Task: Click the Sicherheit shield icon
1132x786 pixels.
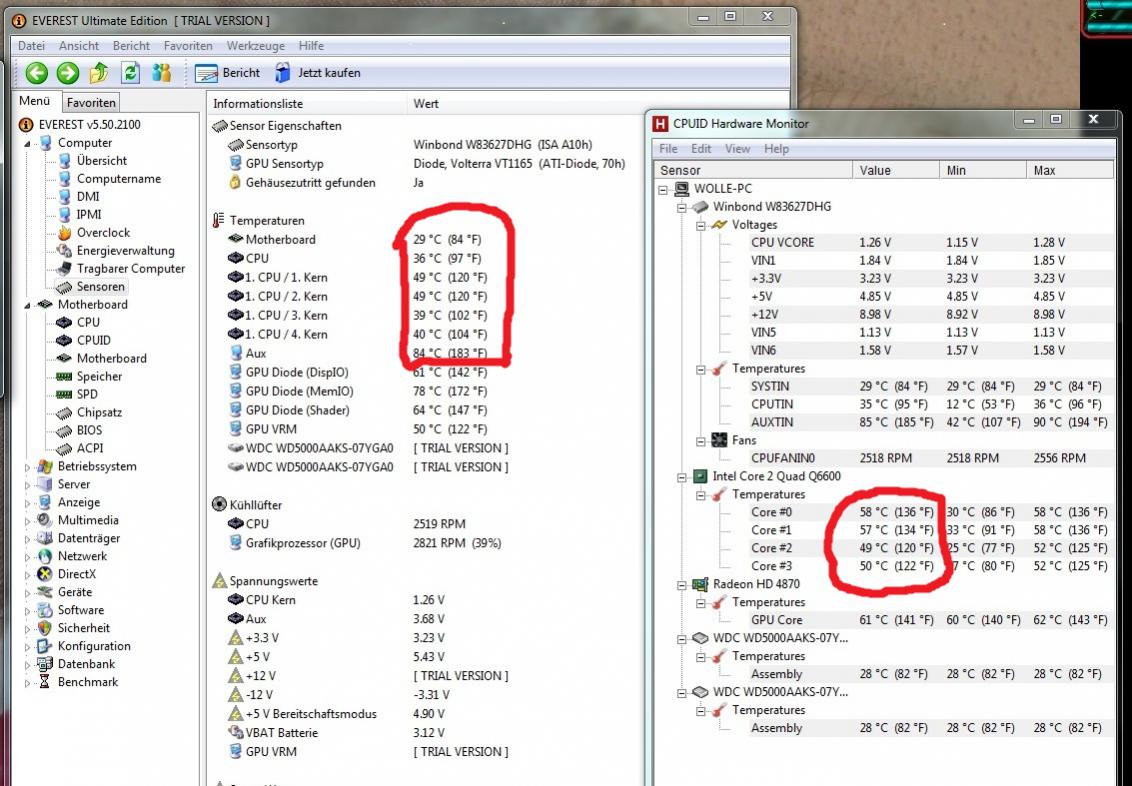Action: [x=45, y=629]
